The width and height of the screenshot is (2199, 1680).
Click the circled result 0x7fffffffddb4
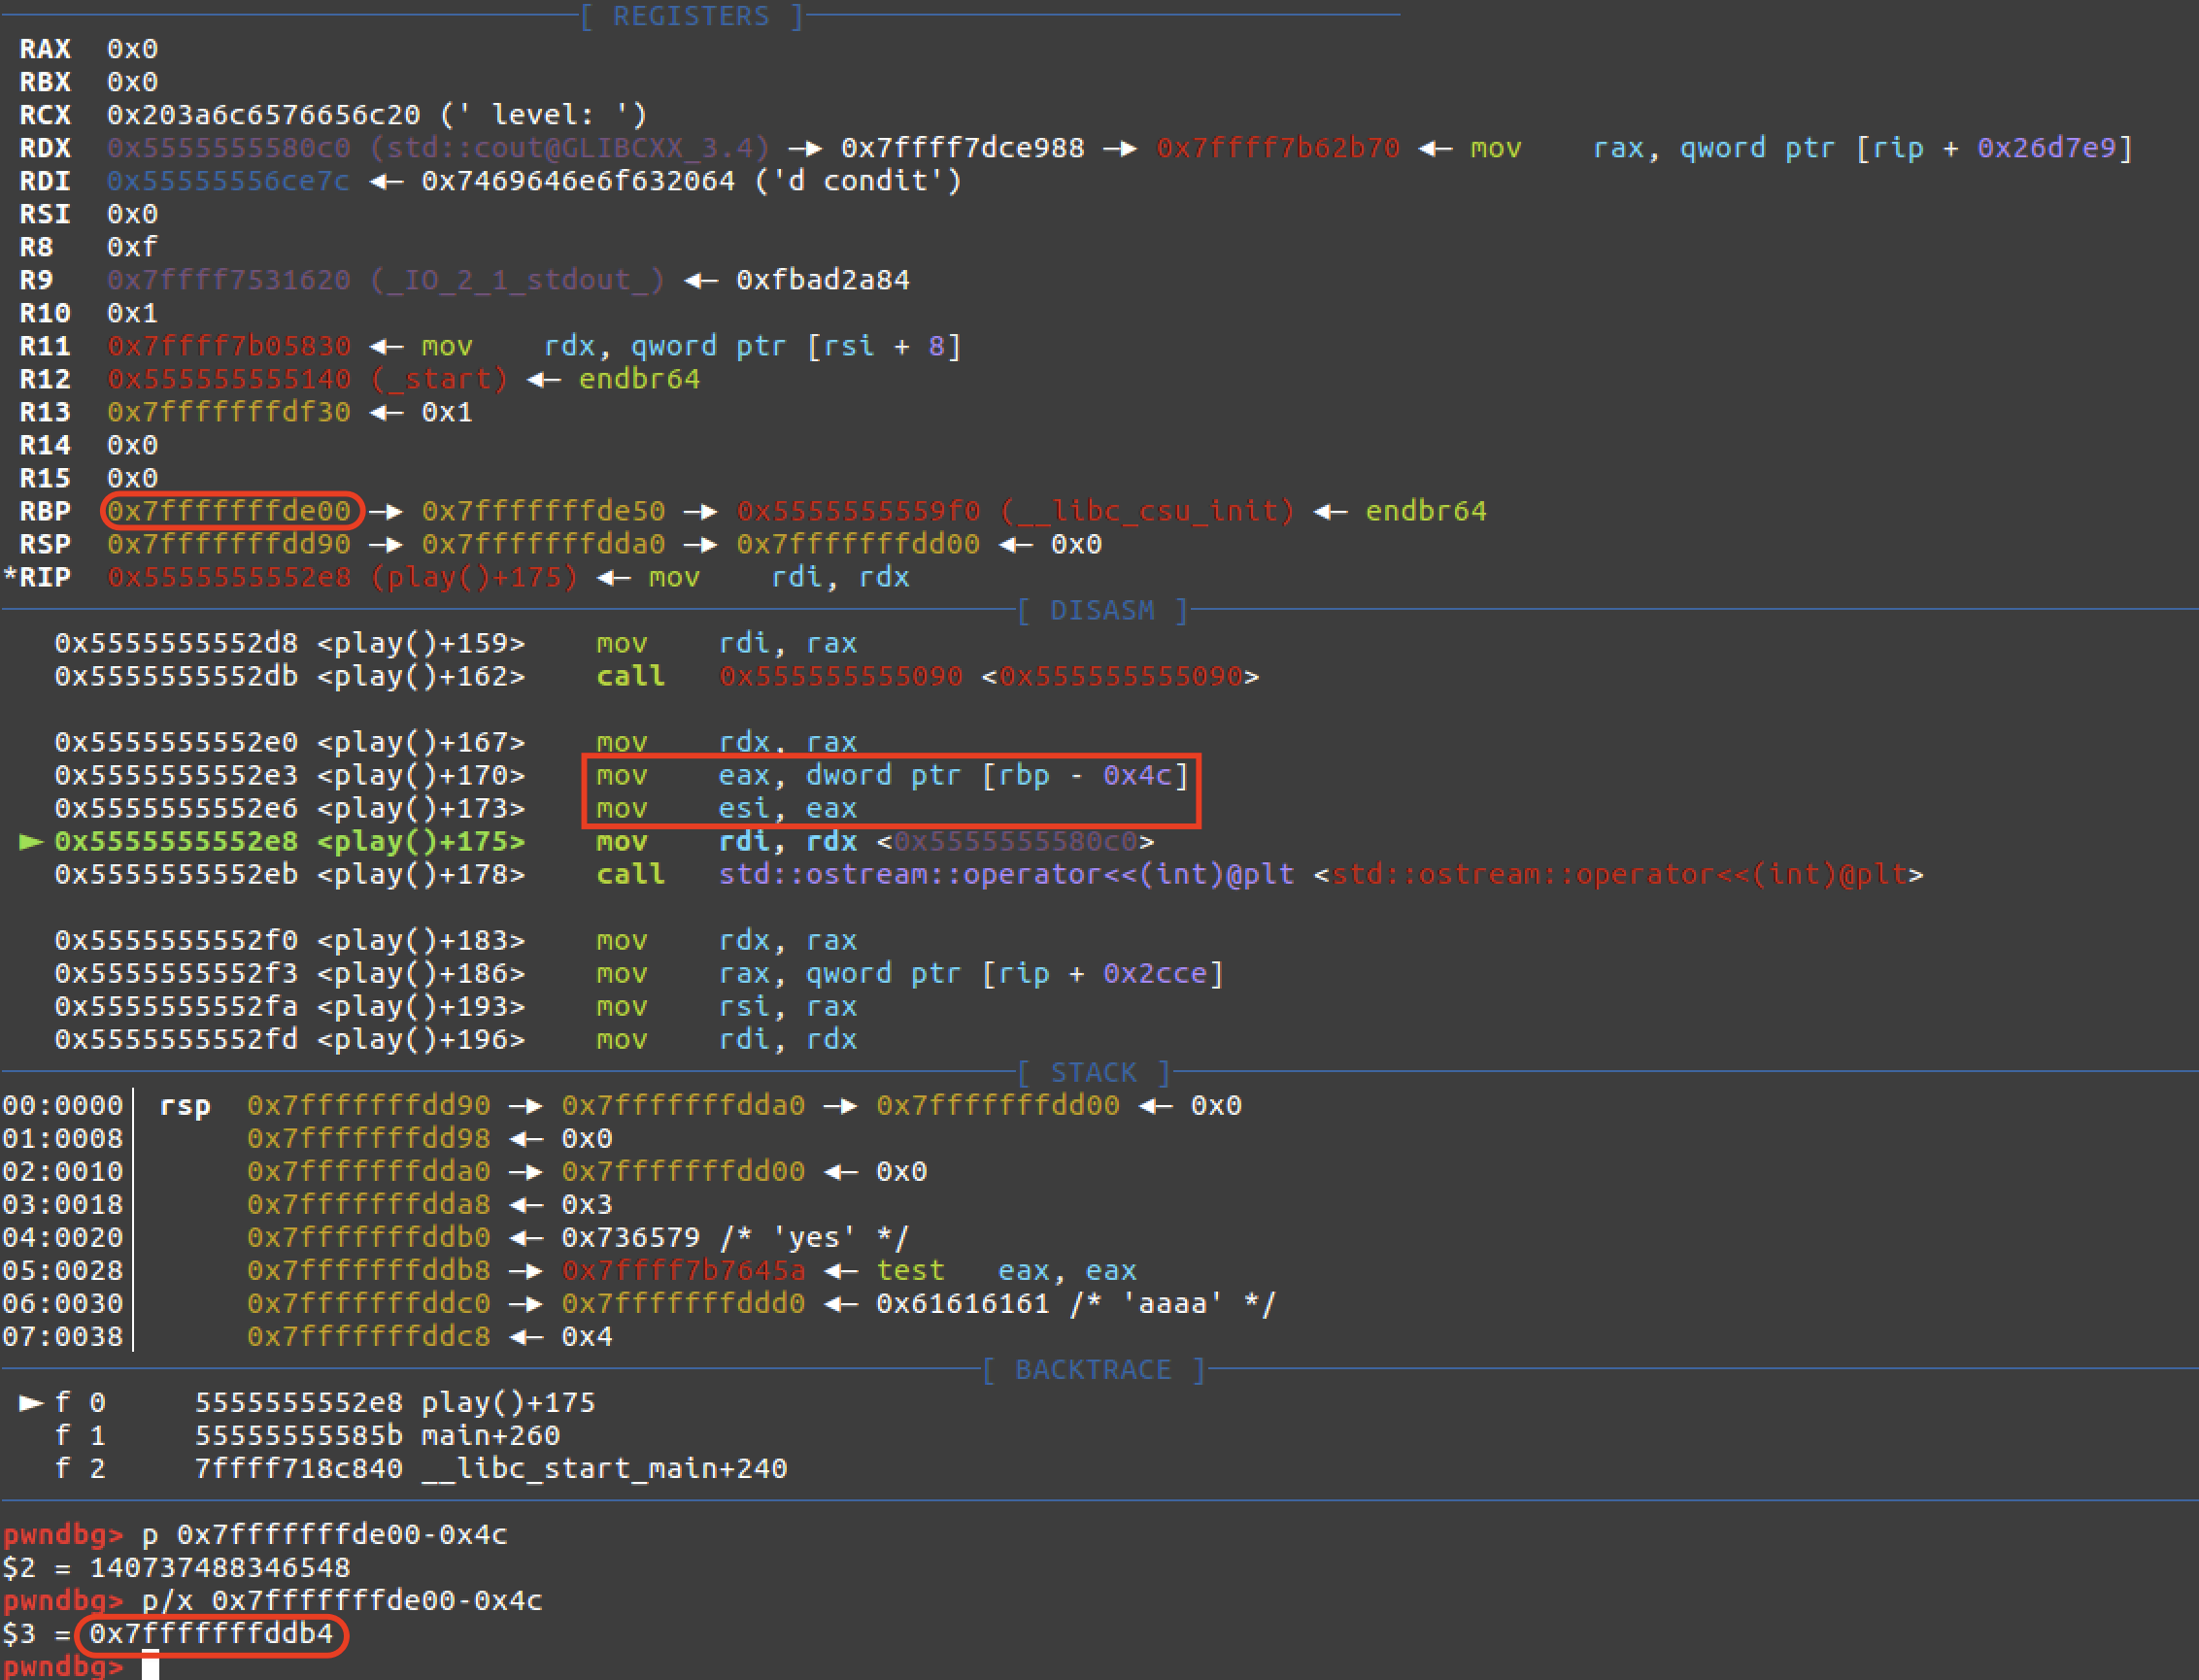tap(211, 1634)
